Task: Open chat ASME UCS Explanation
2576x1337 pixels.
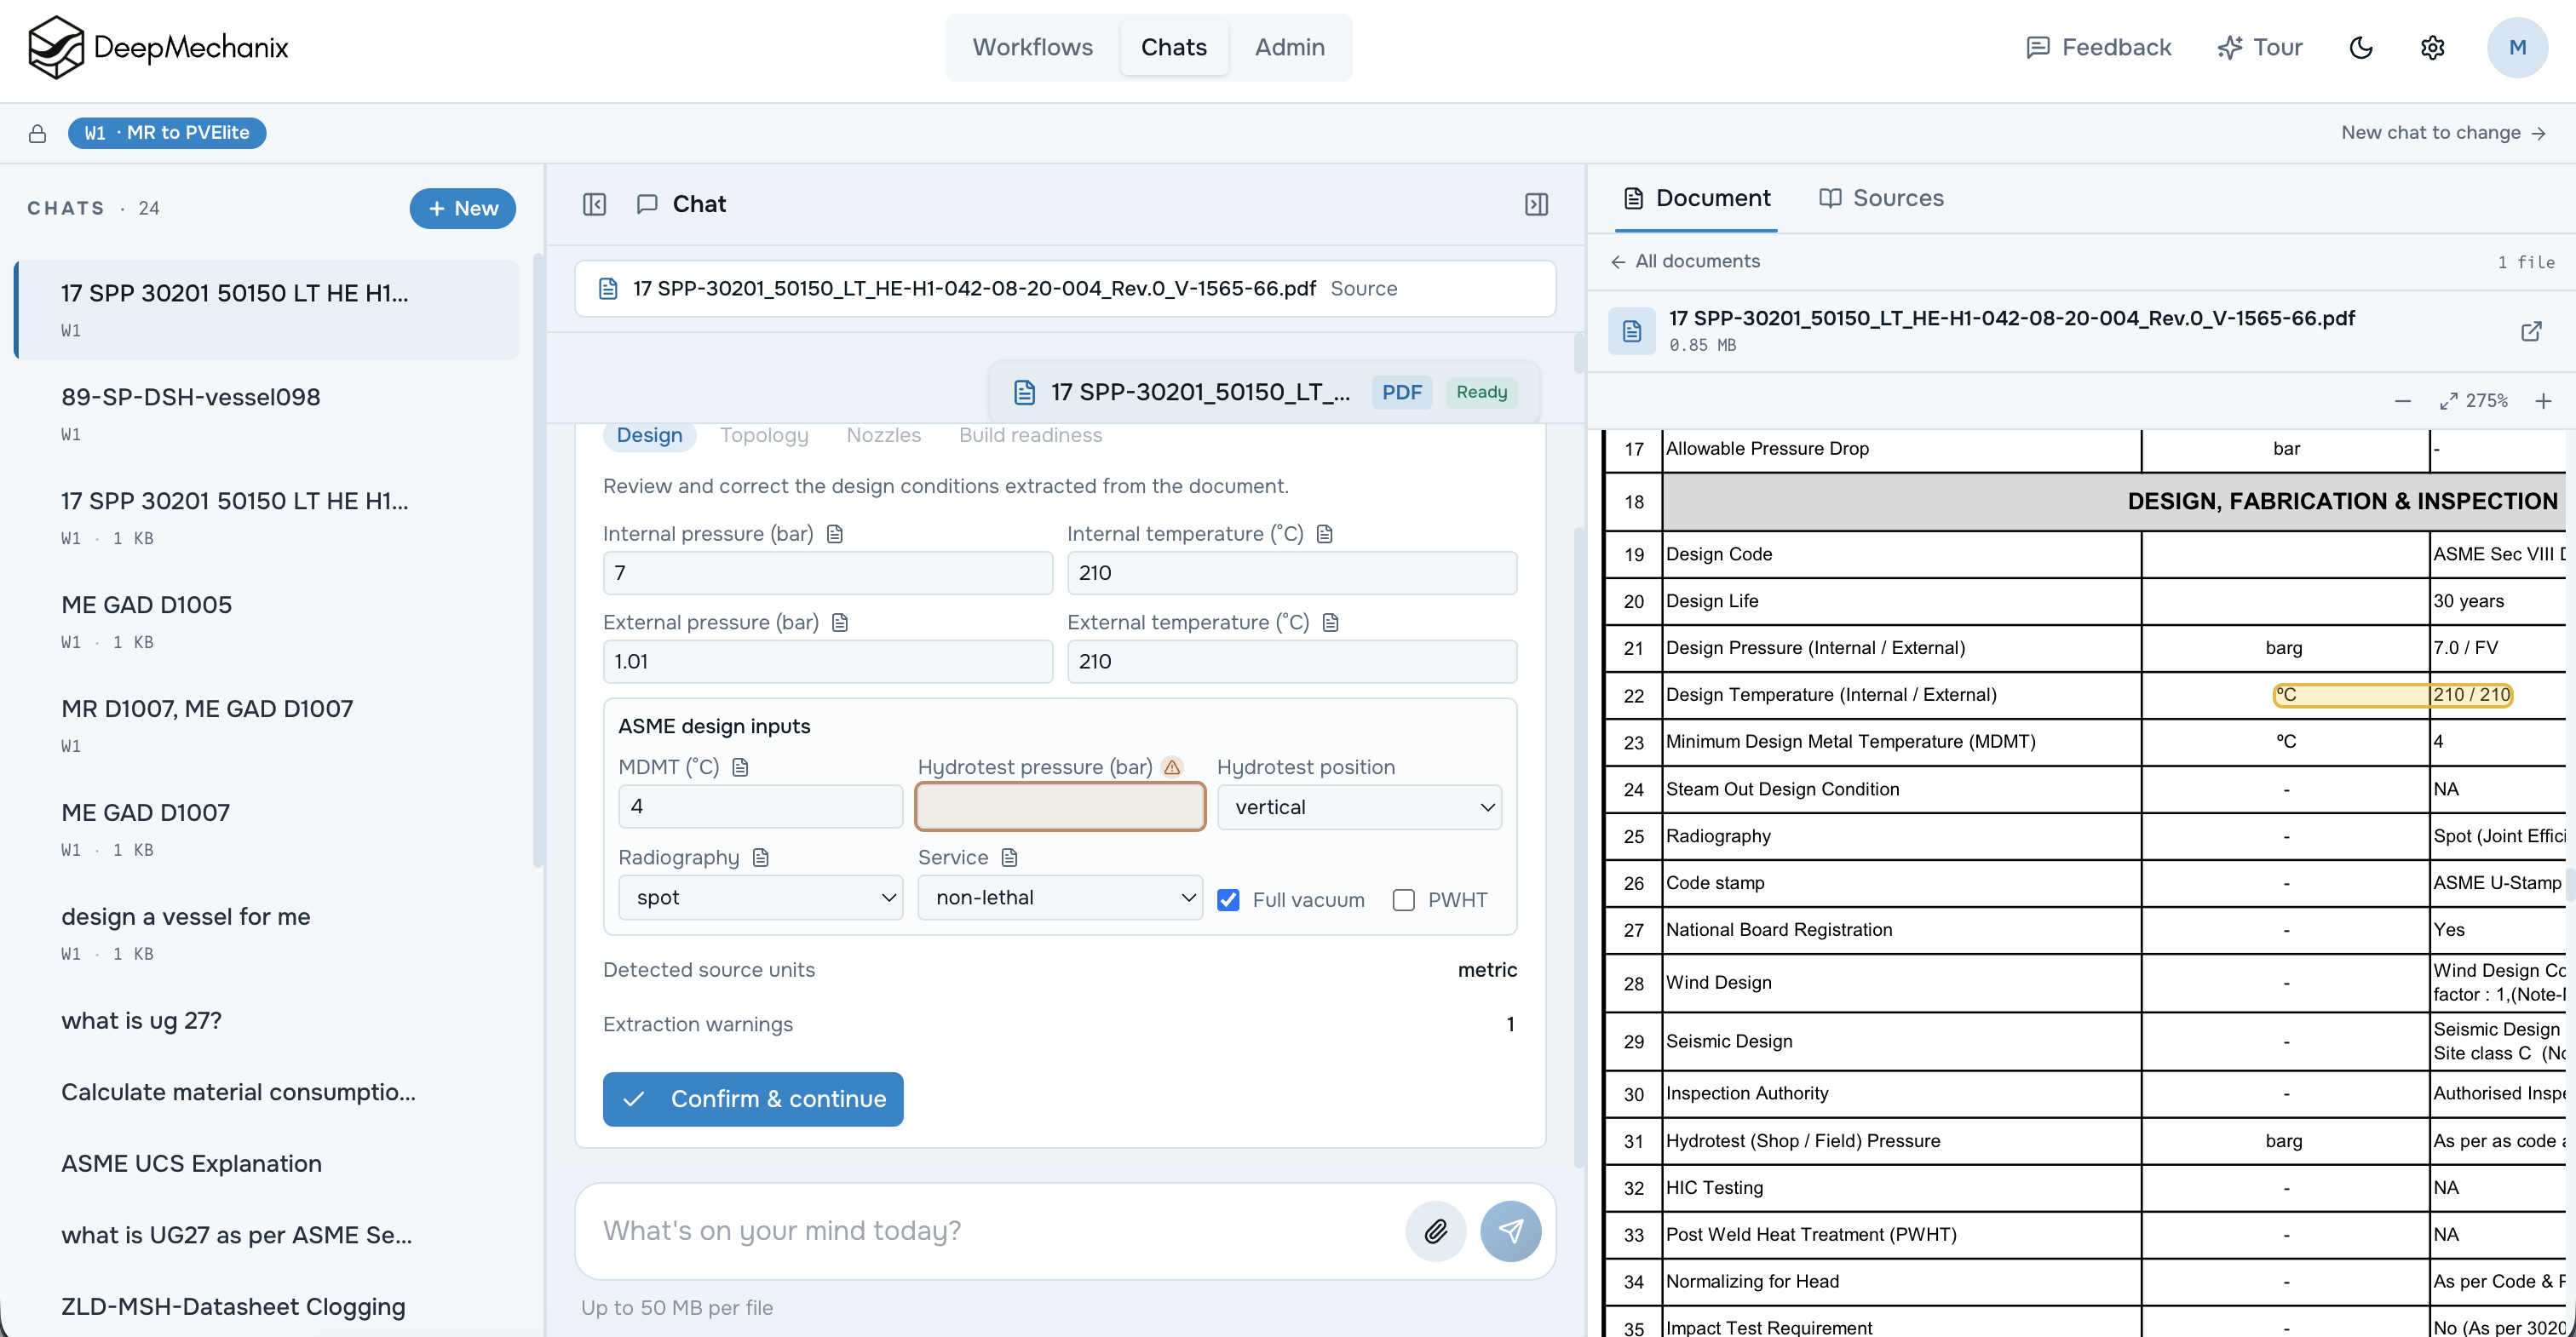Action: [x=267, y=1164]
